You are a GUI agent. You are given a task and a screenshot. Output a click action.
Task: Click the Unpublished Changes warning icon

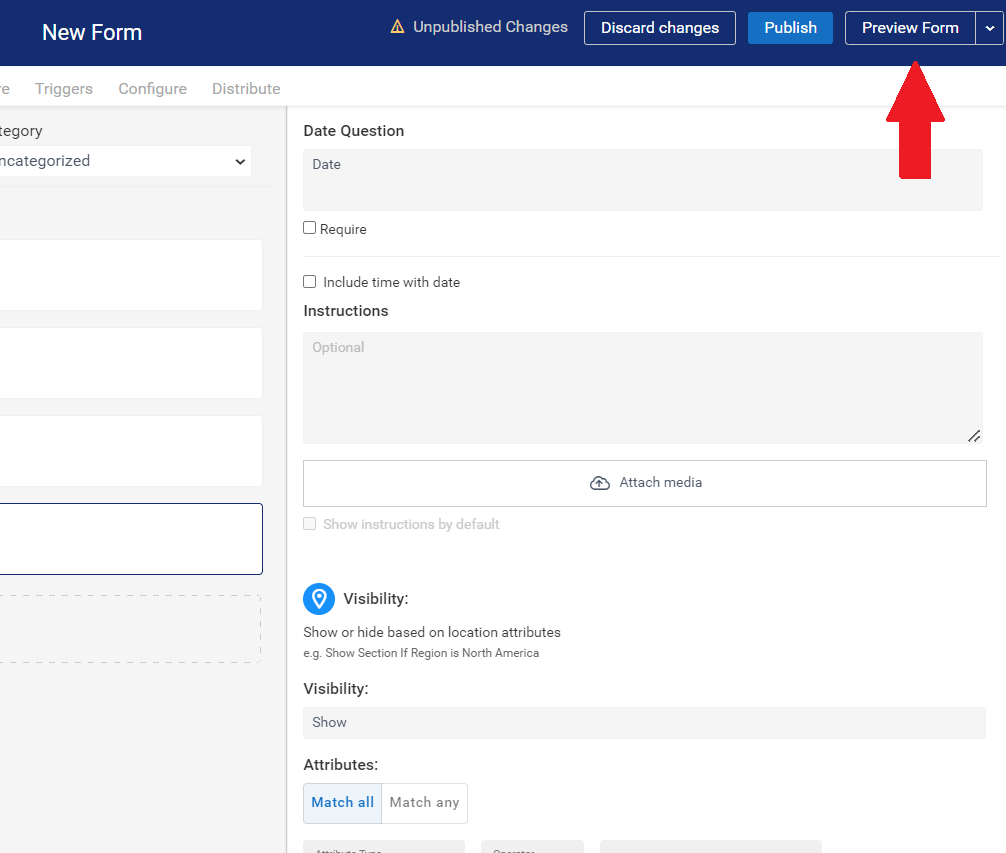tap(398, 27)
